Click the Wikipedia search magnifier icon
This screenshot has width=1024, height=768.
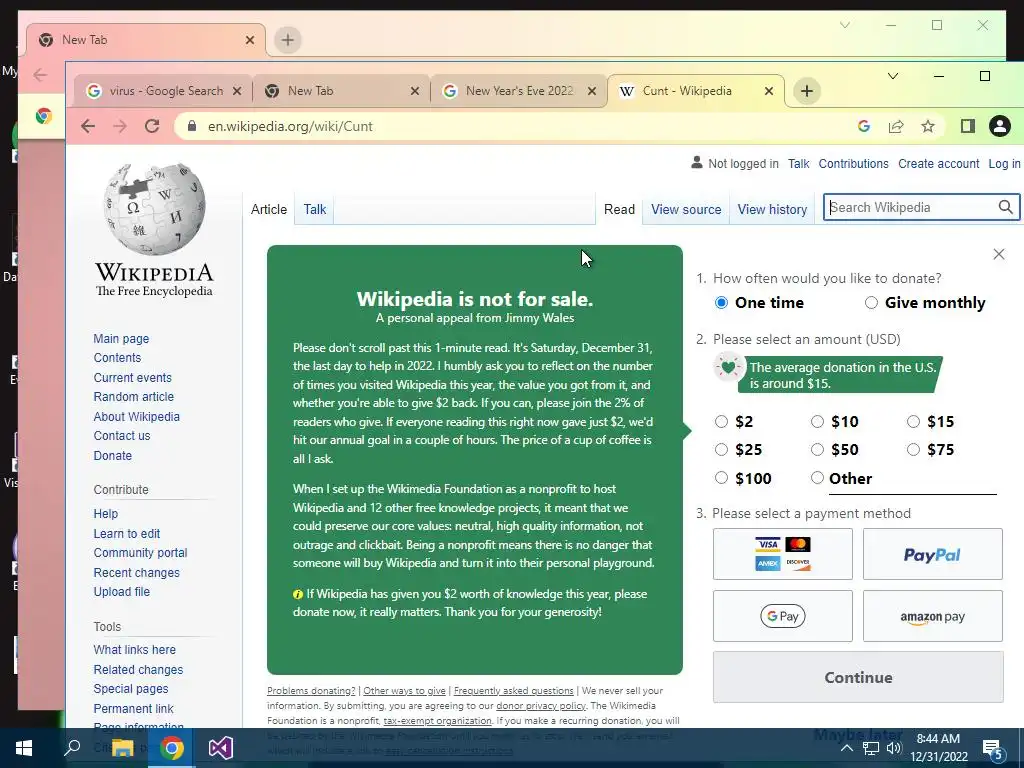click(1006, 207)
